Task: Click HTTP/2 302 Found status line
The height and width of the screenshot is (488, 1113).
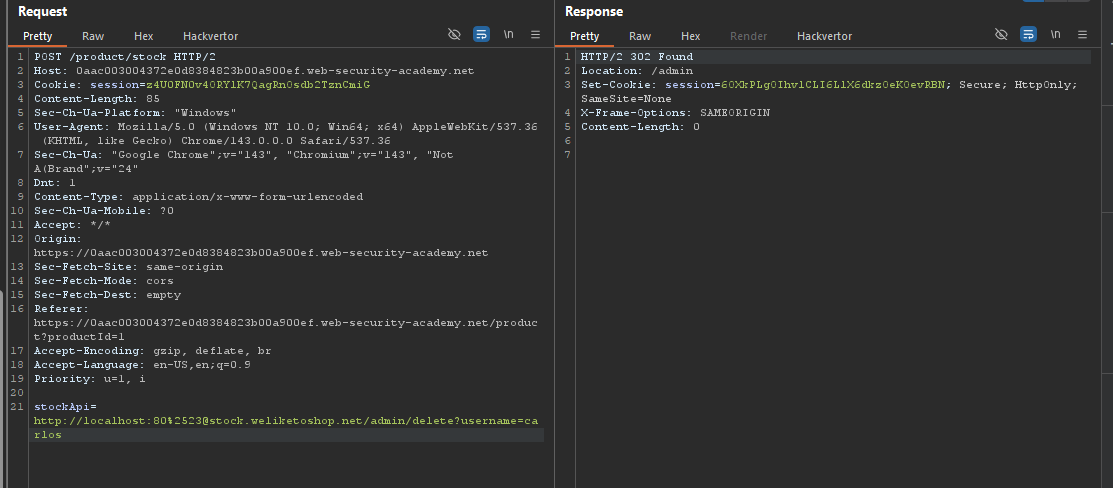Action: point(637,57)
